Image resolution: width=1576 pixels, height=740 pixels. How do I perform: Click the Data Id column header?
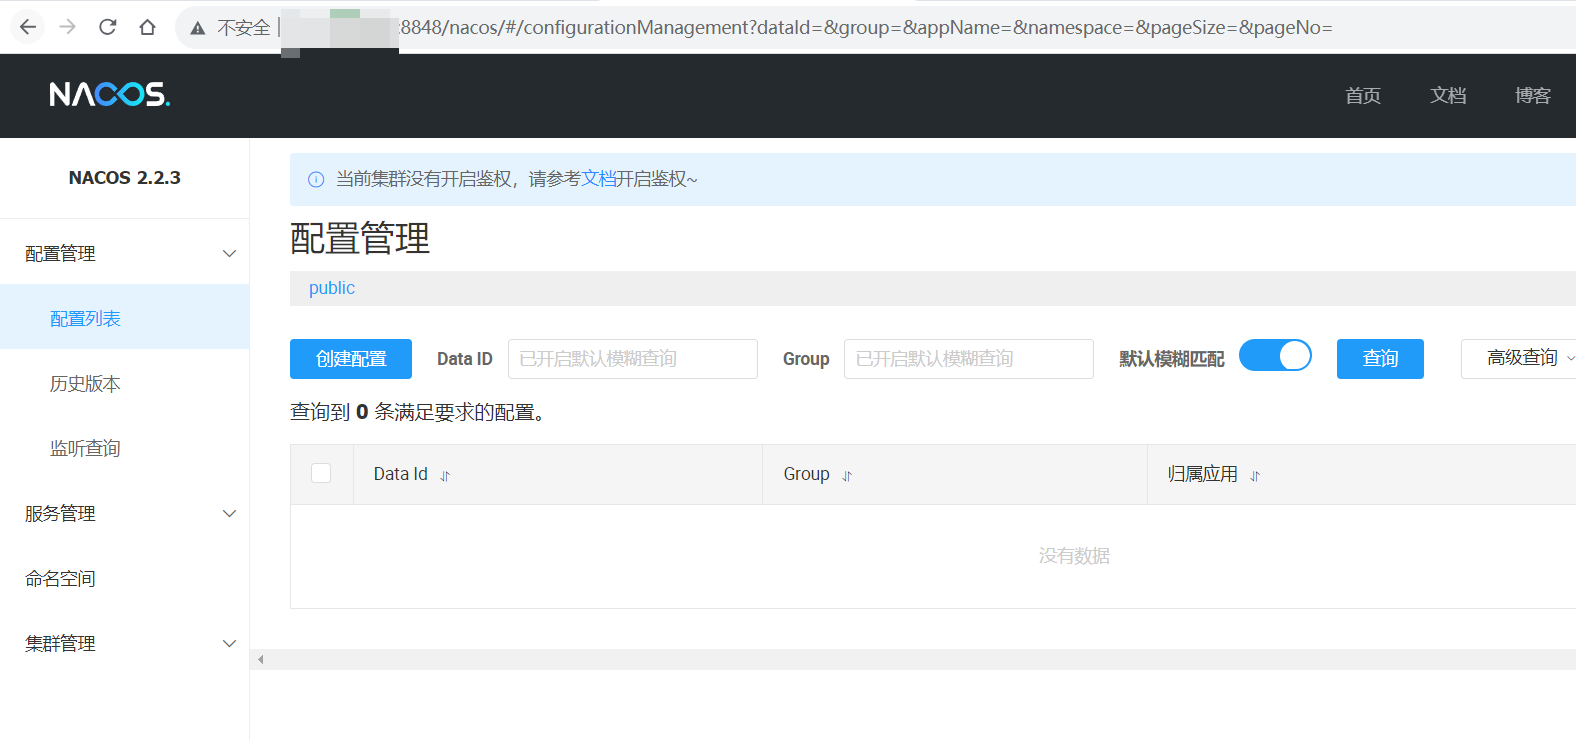click(x=400, y=474)
